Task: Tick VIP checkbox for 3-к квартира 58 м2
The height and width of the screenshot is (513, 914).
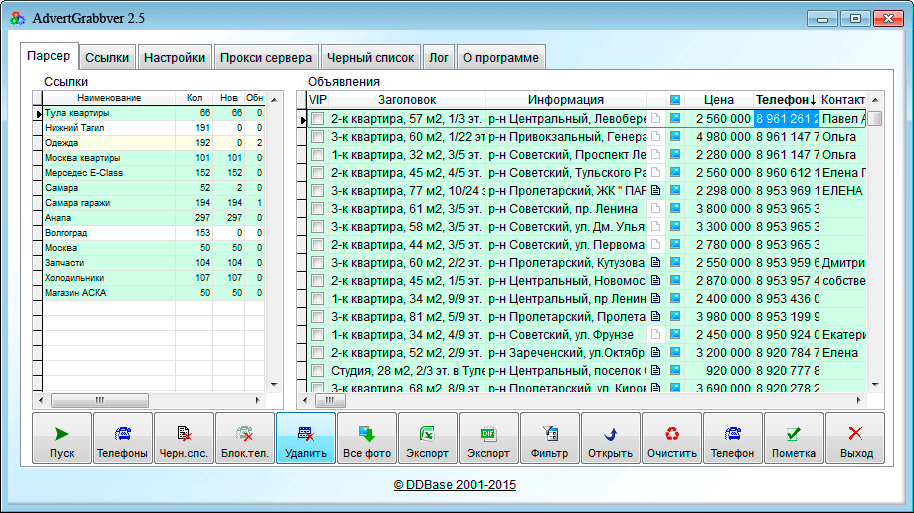Action: (x=318, y=227)
